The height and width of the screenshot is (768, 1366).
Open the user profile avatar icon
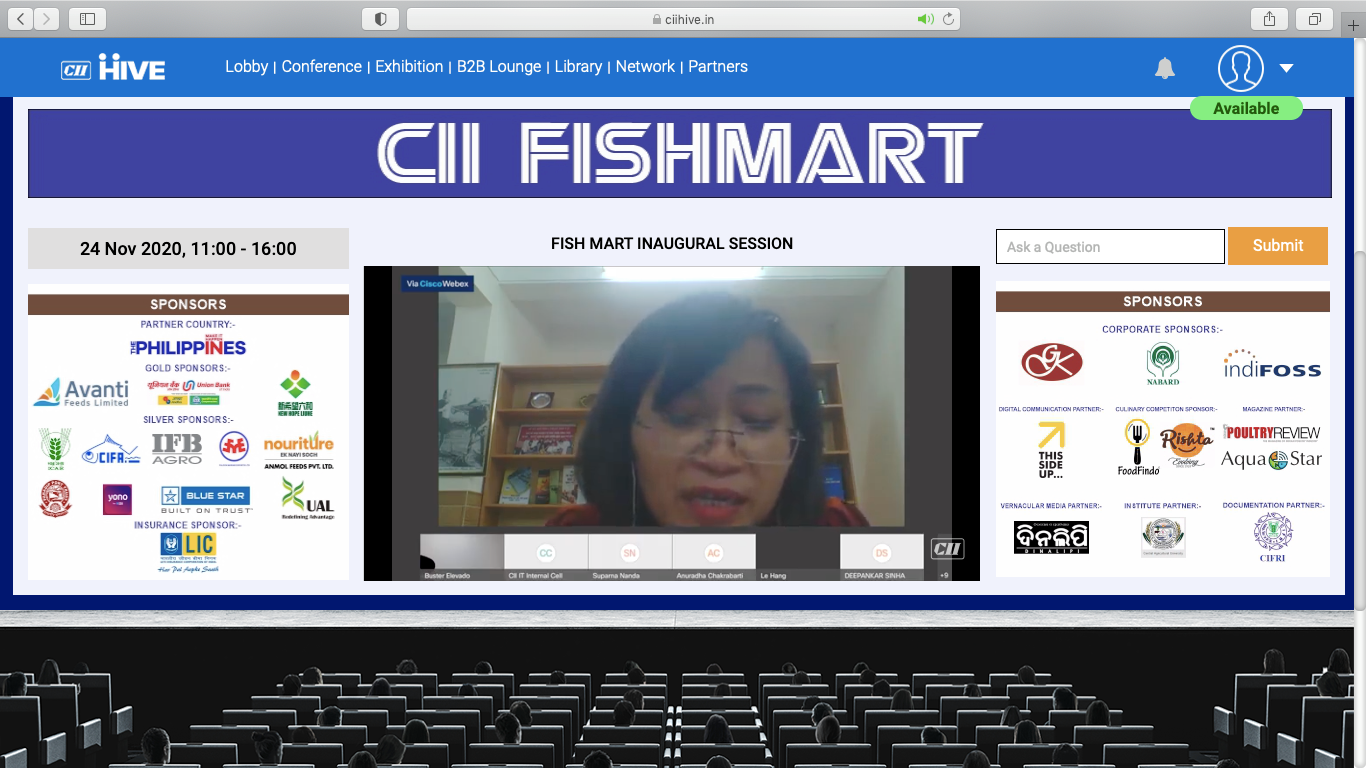(x=1240, y=68)
